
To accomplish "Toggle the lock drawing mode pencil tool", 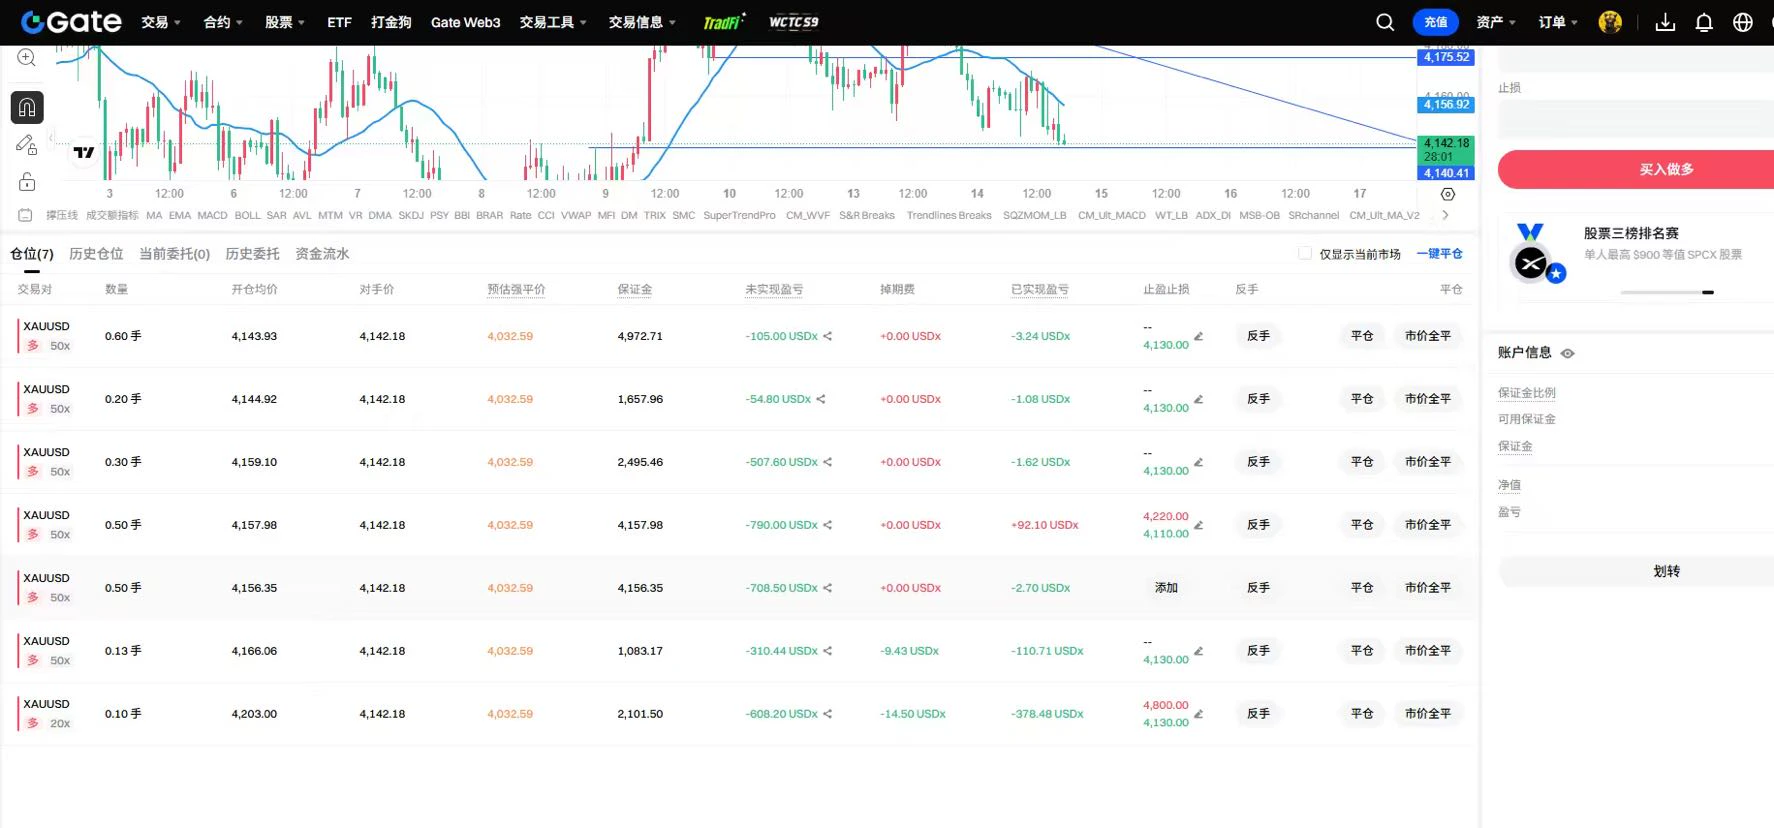I will [27, 145].
